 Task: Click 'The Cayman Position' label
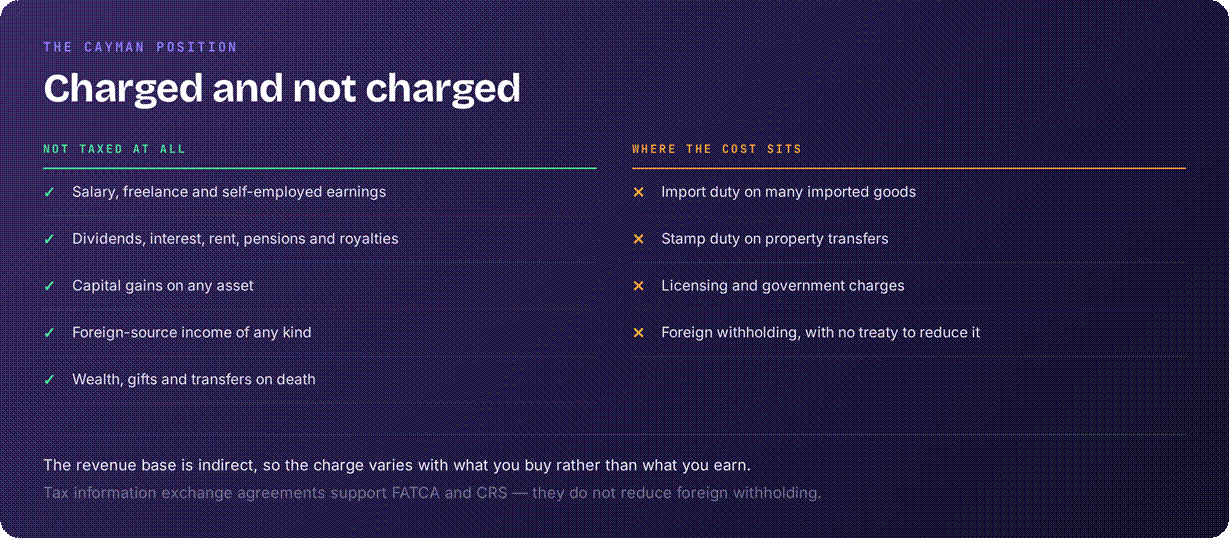click(x=140, y=47)
